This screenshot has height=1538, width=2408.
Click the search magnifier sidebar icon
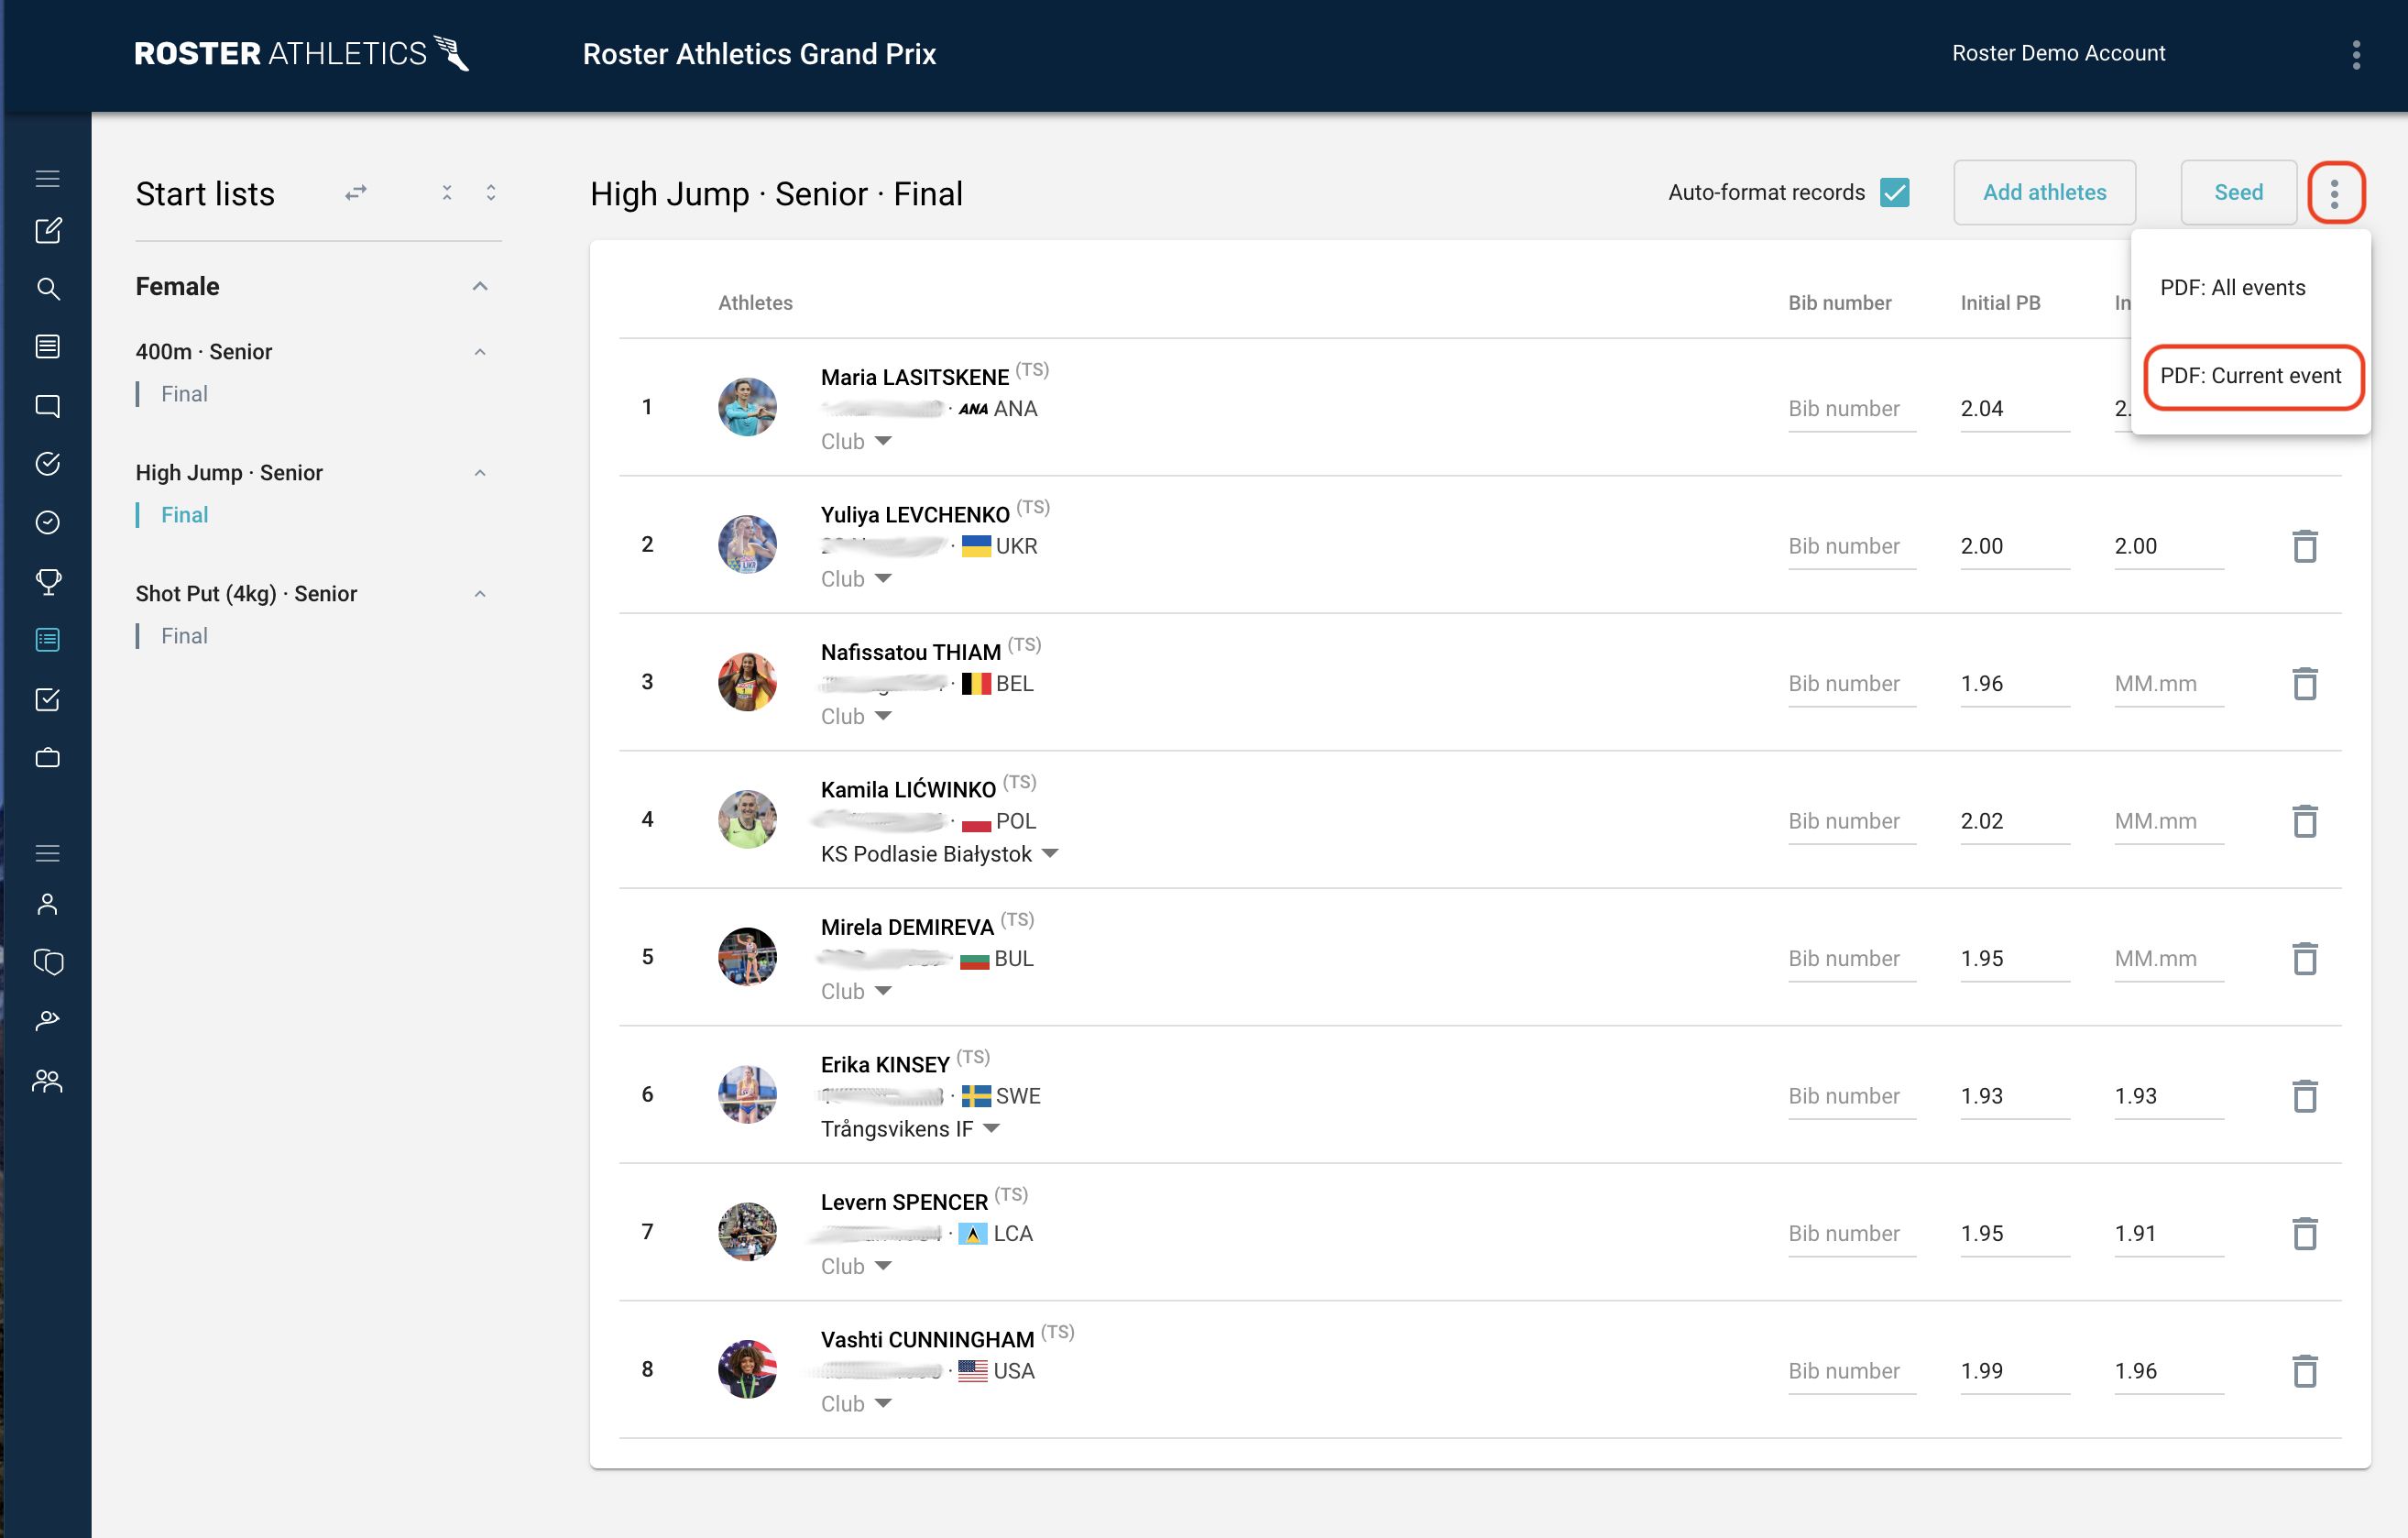pos(48,290)
